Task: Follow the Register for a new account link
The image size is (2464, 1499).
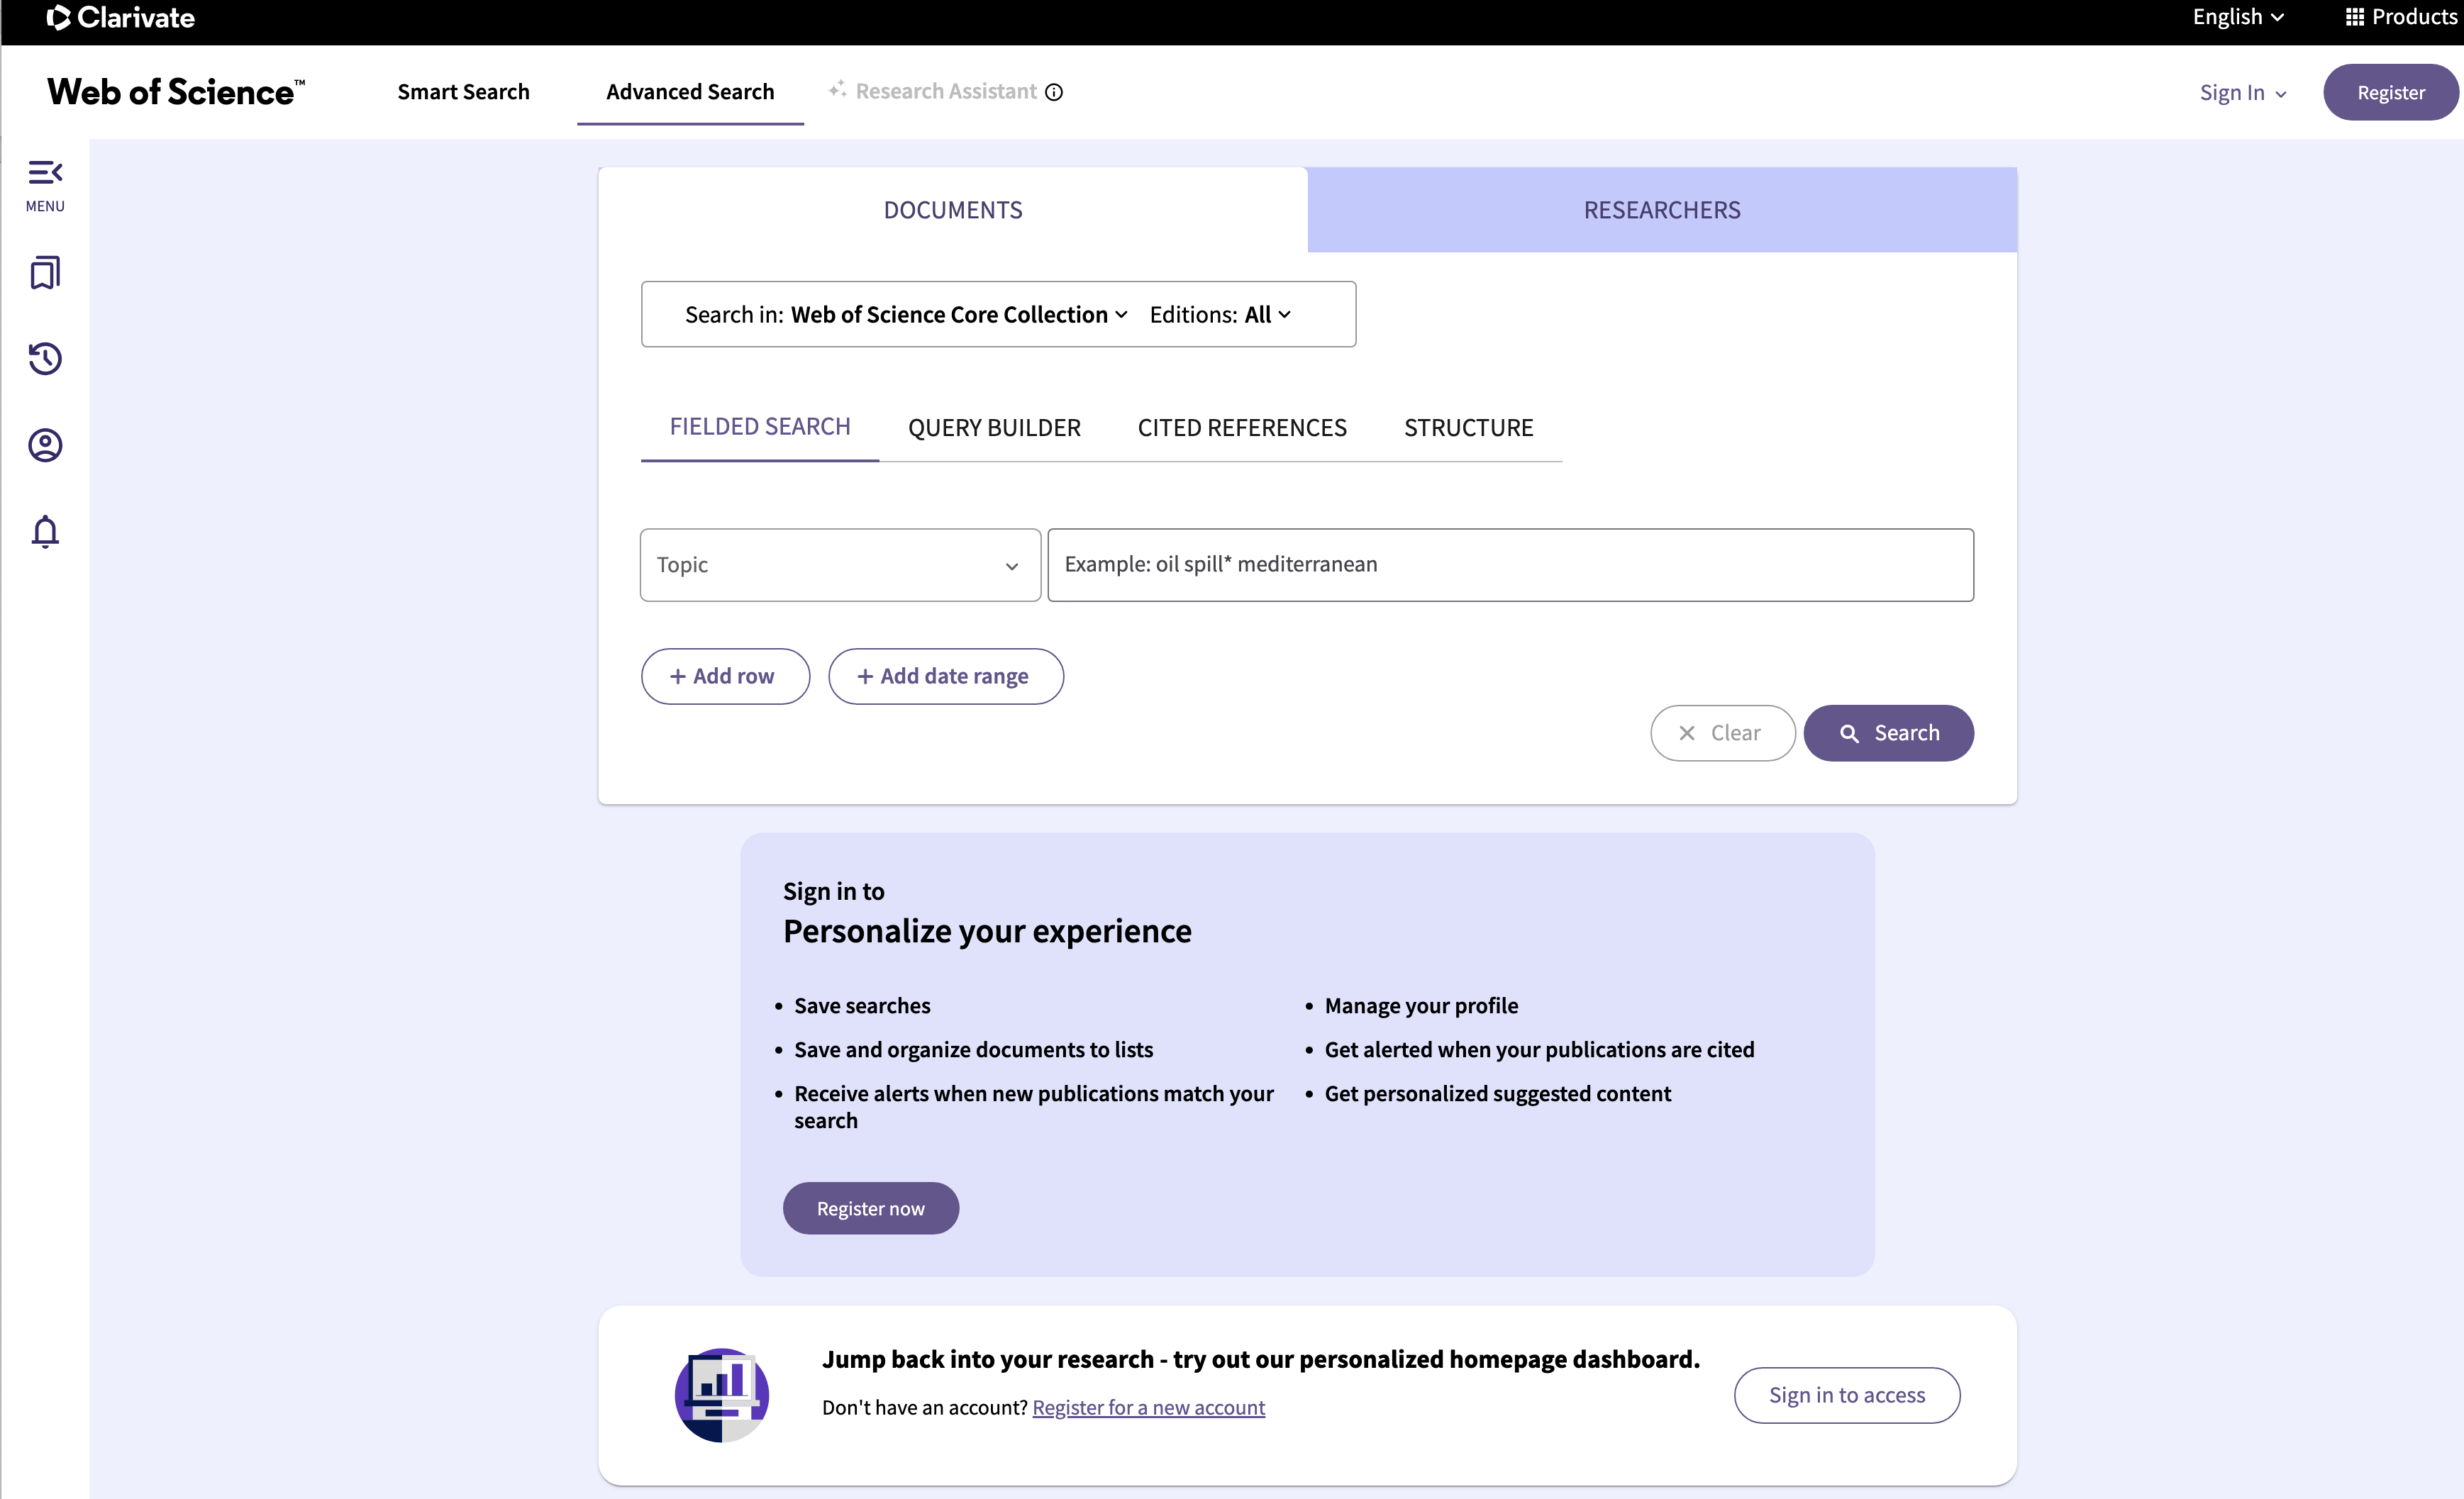Action: pos(1148,1407)
